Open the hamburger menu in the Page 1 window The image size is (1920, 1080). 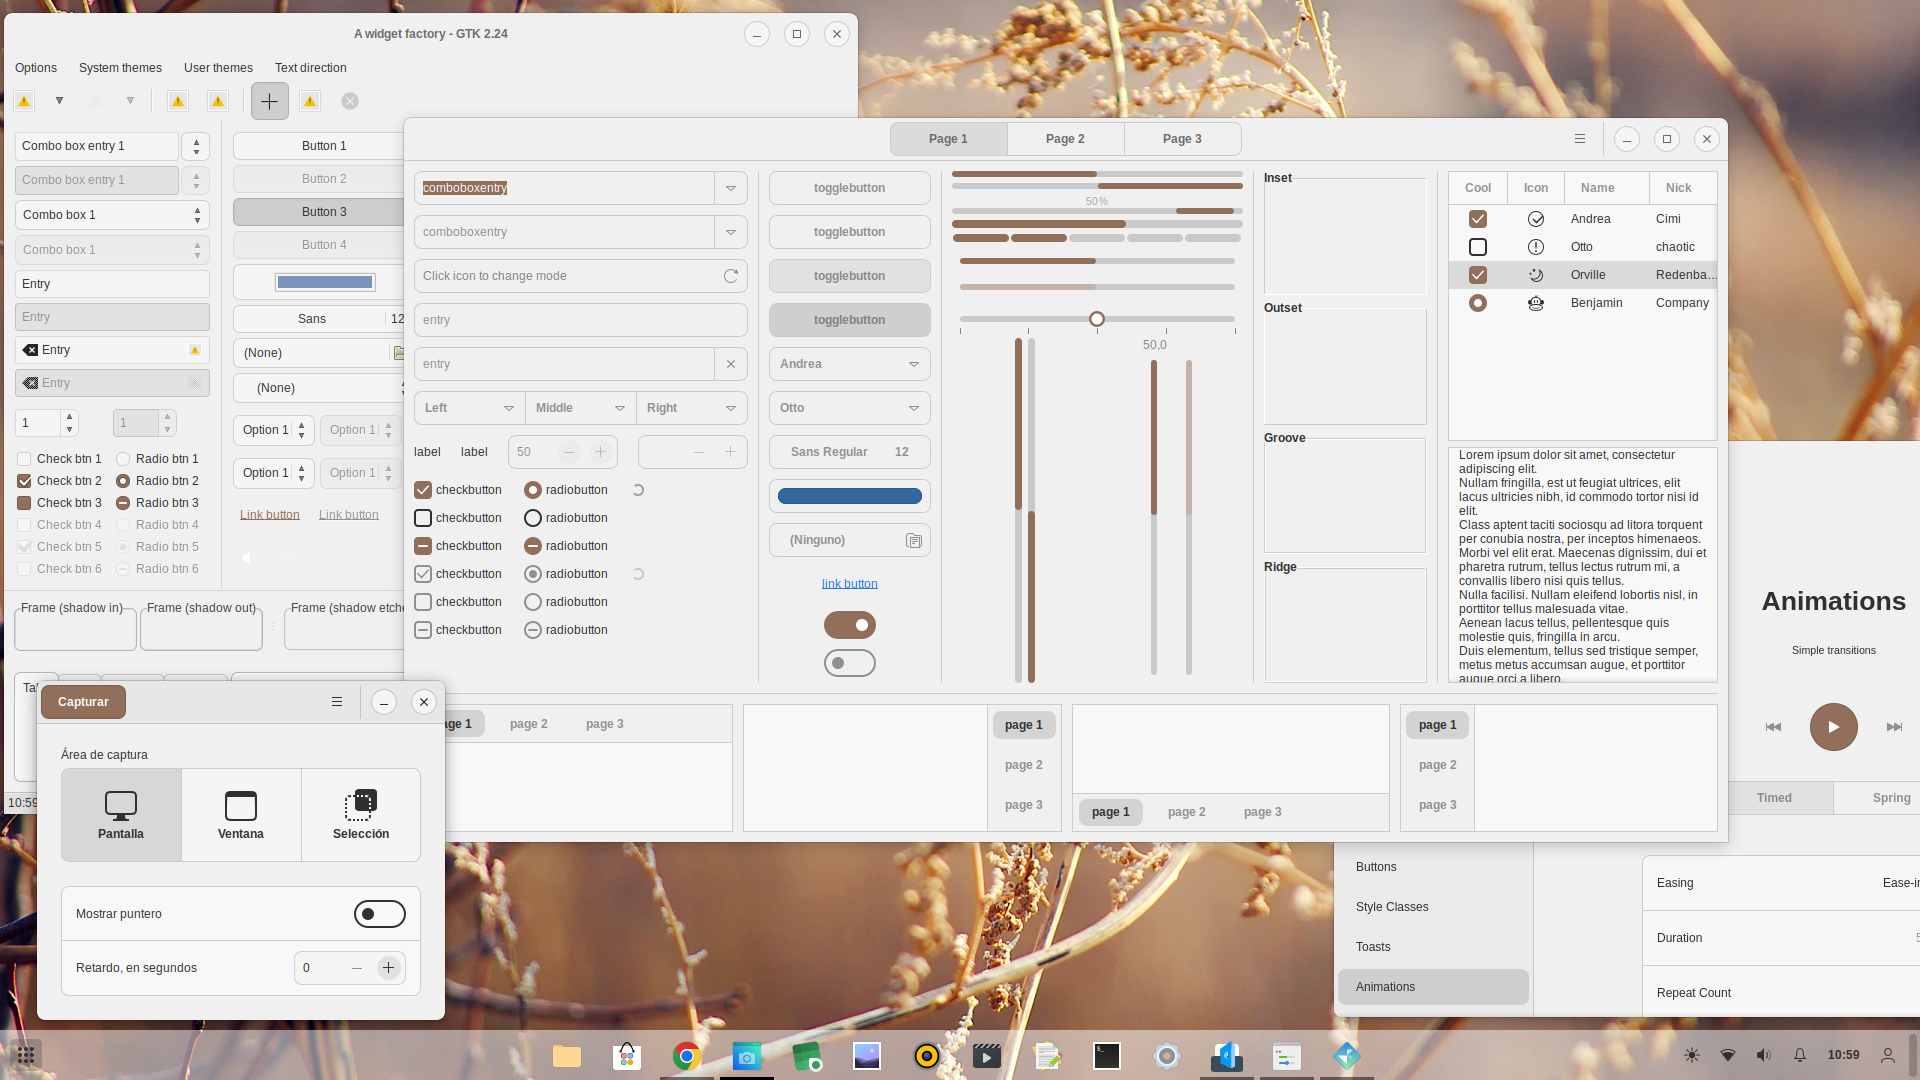1580,139
